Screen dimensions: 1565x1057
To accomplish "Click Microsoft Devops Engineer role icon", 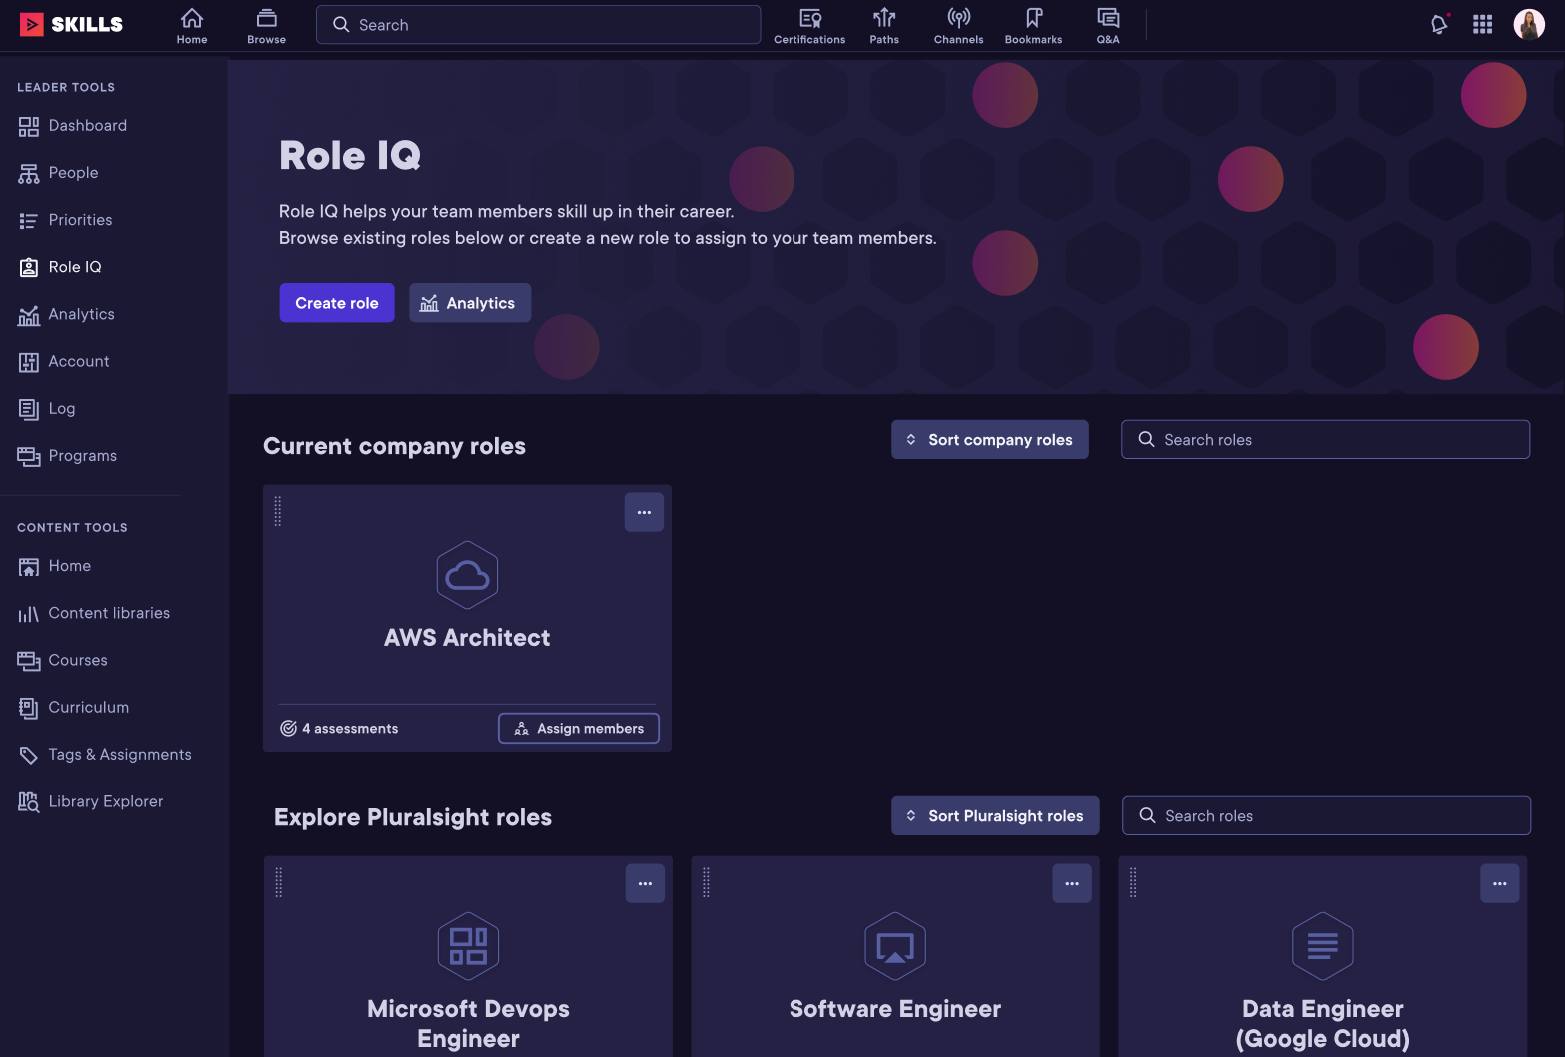I will [x=468, y=946].
